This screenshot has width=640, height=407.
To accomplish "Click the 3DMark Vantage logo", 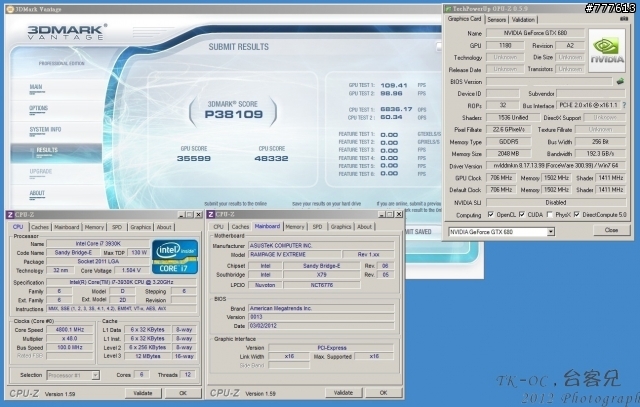I will 67,32.
